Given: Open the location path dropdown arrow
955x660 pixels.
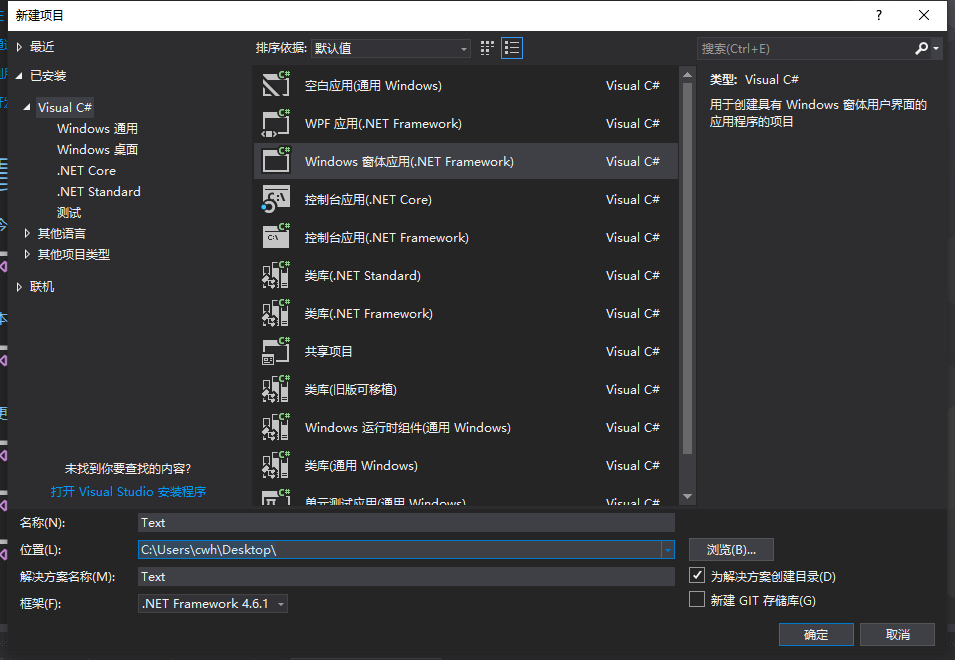Looking at the screenshot, I should (x=668, y=550).
